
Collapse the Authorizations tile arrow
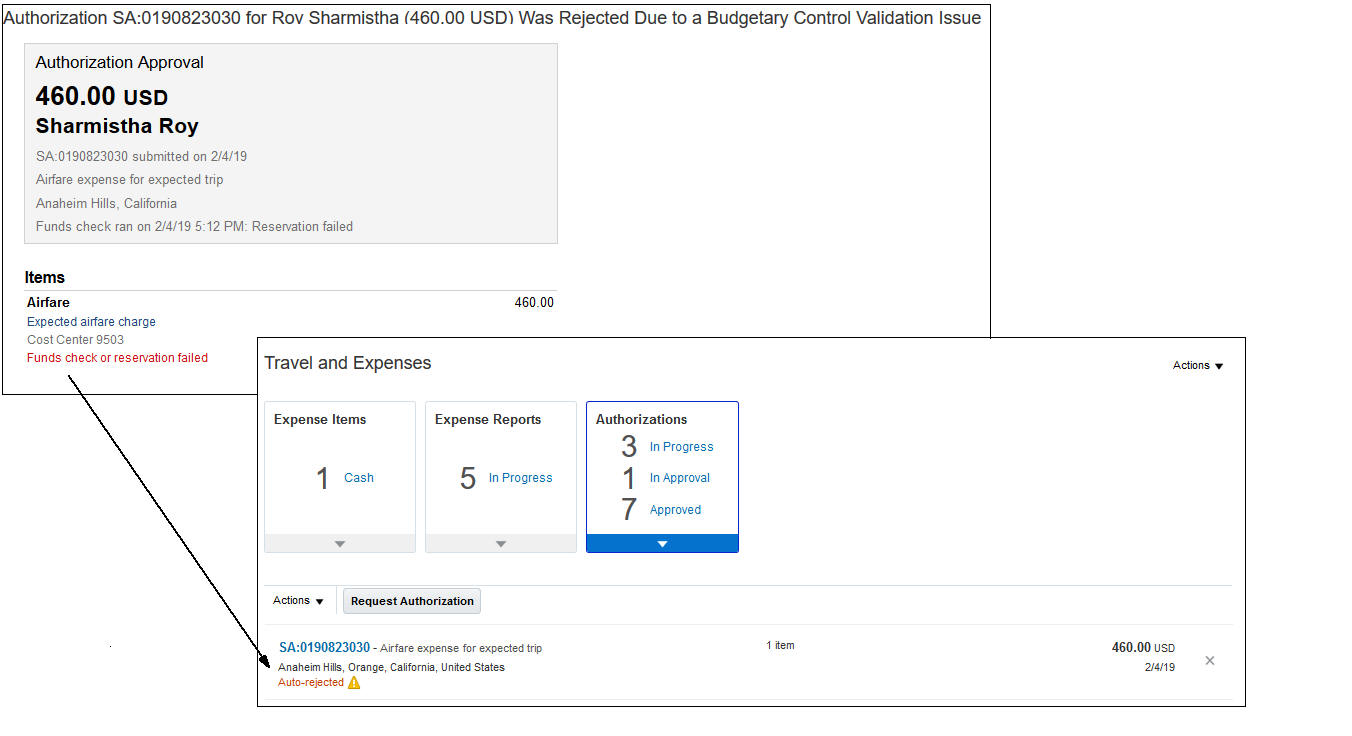662,544
